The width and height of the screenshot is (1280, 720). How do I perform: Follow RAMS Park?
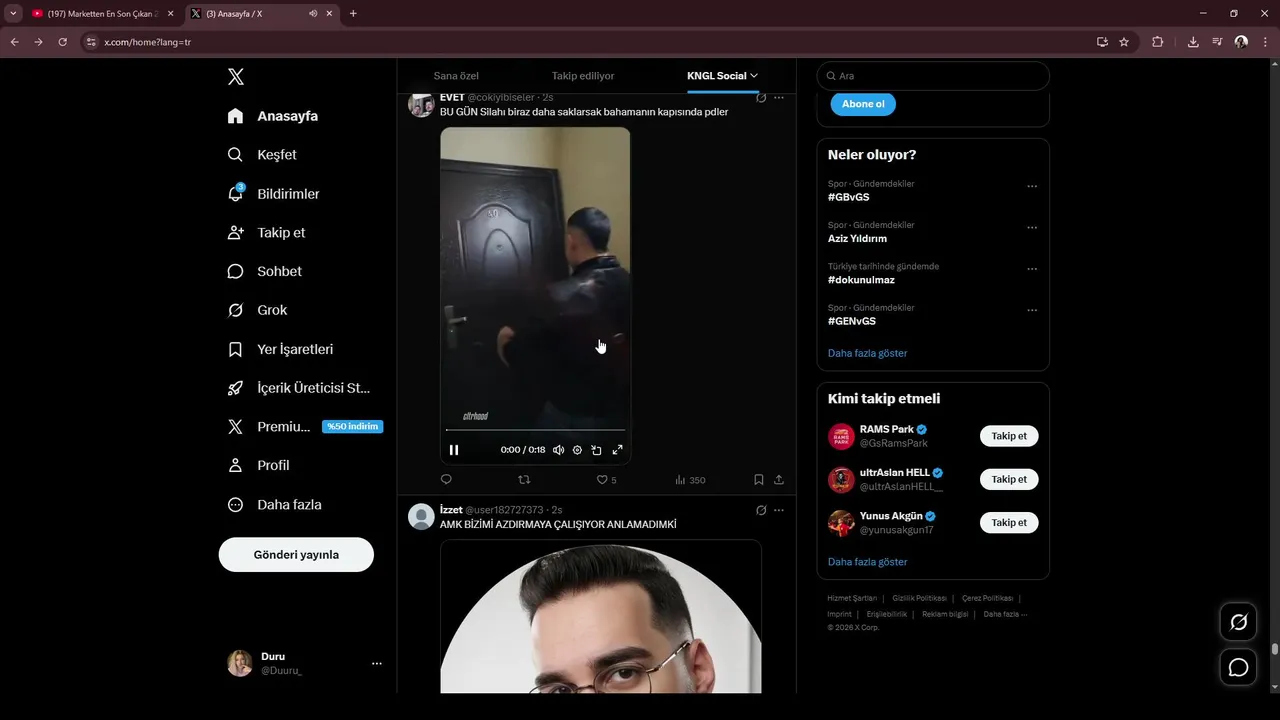pos(1009,436)
